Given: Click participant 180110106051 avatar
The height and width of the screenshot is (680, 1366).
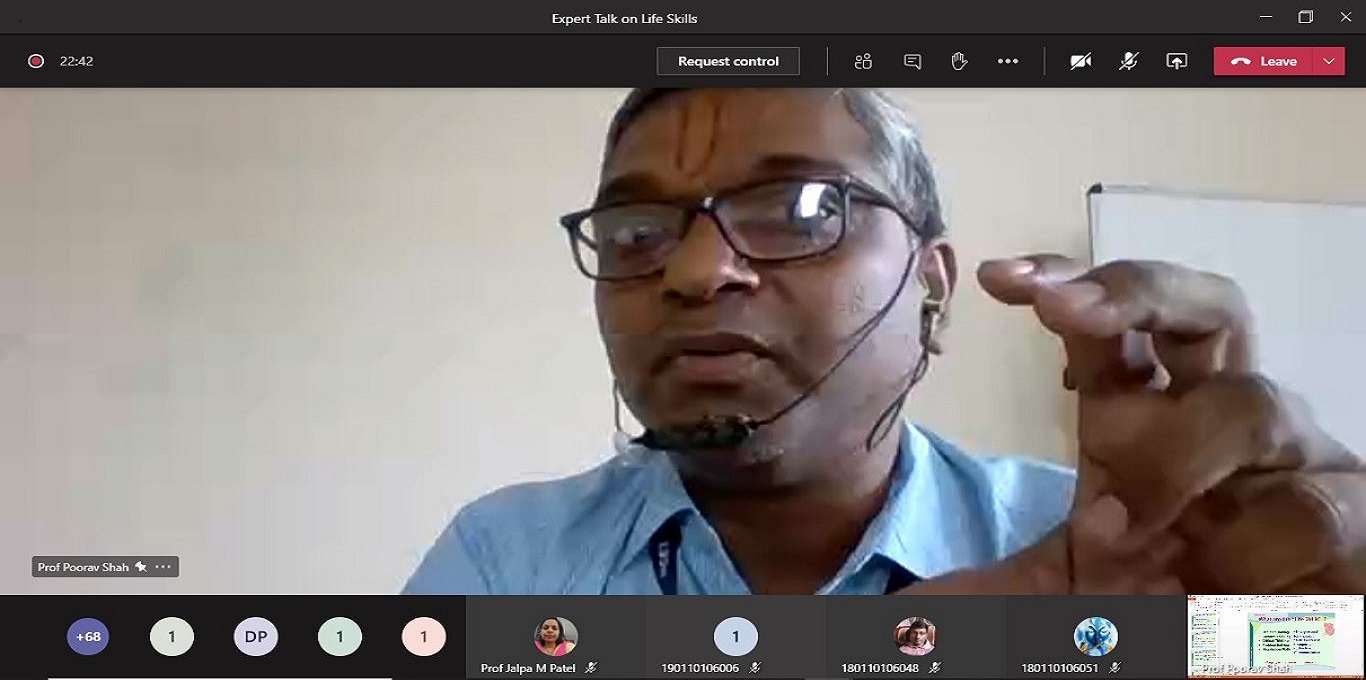Looking at the screenshot, I should pos(1095,636).
